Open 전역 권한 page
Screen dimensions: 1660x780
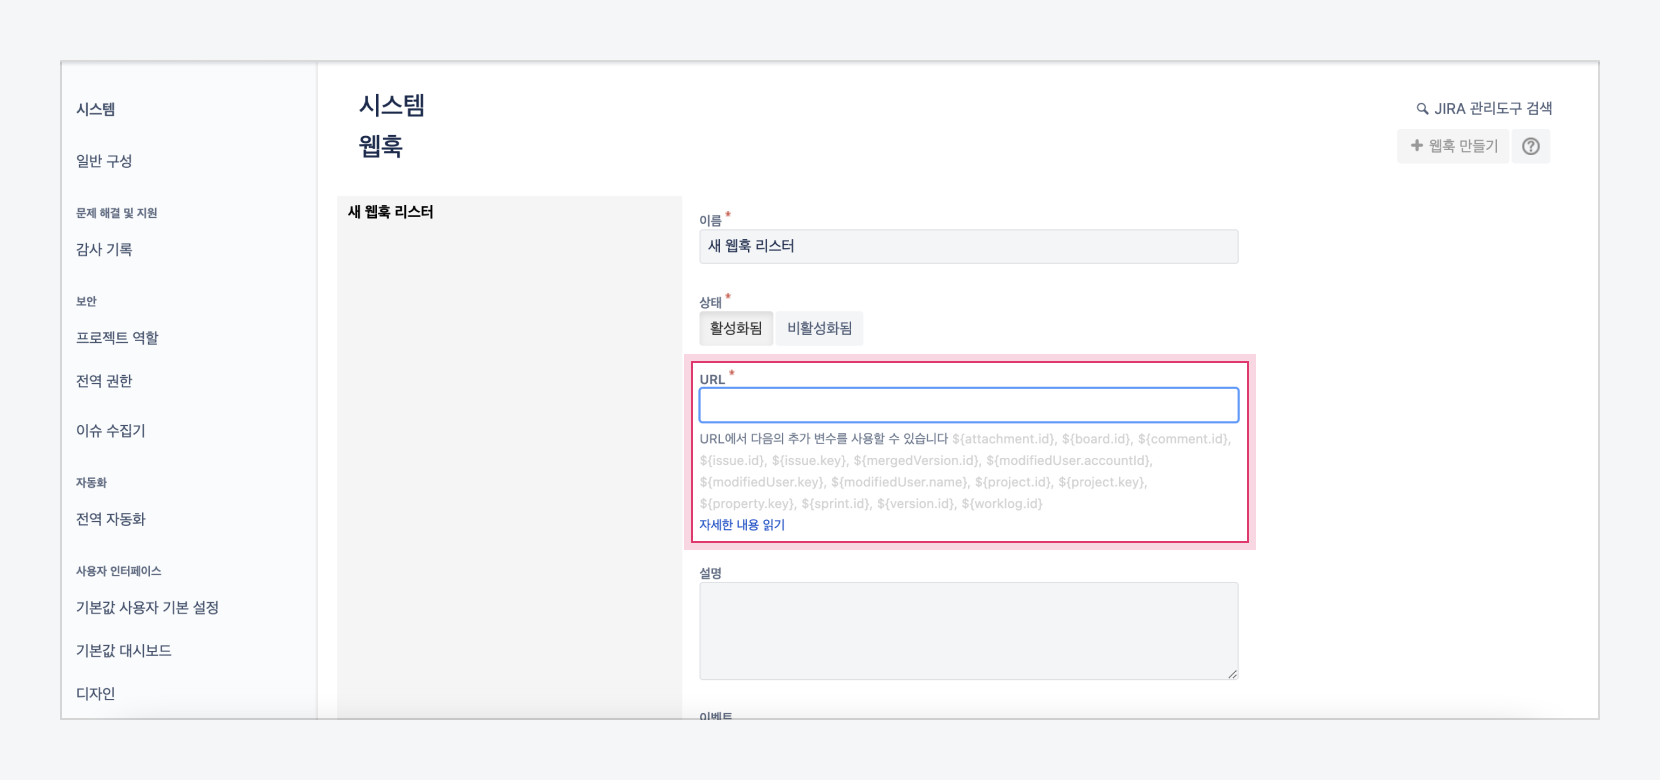point(104,381)
